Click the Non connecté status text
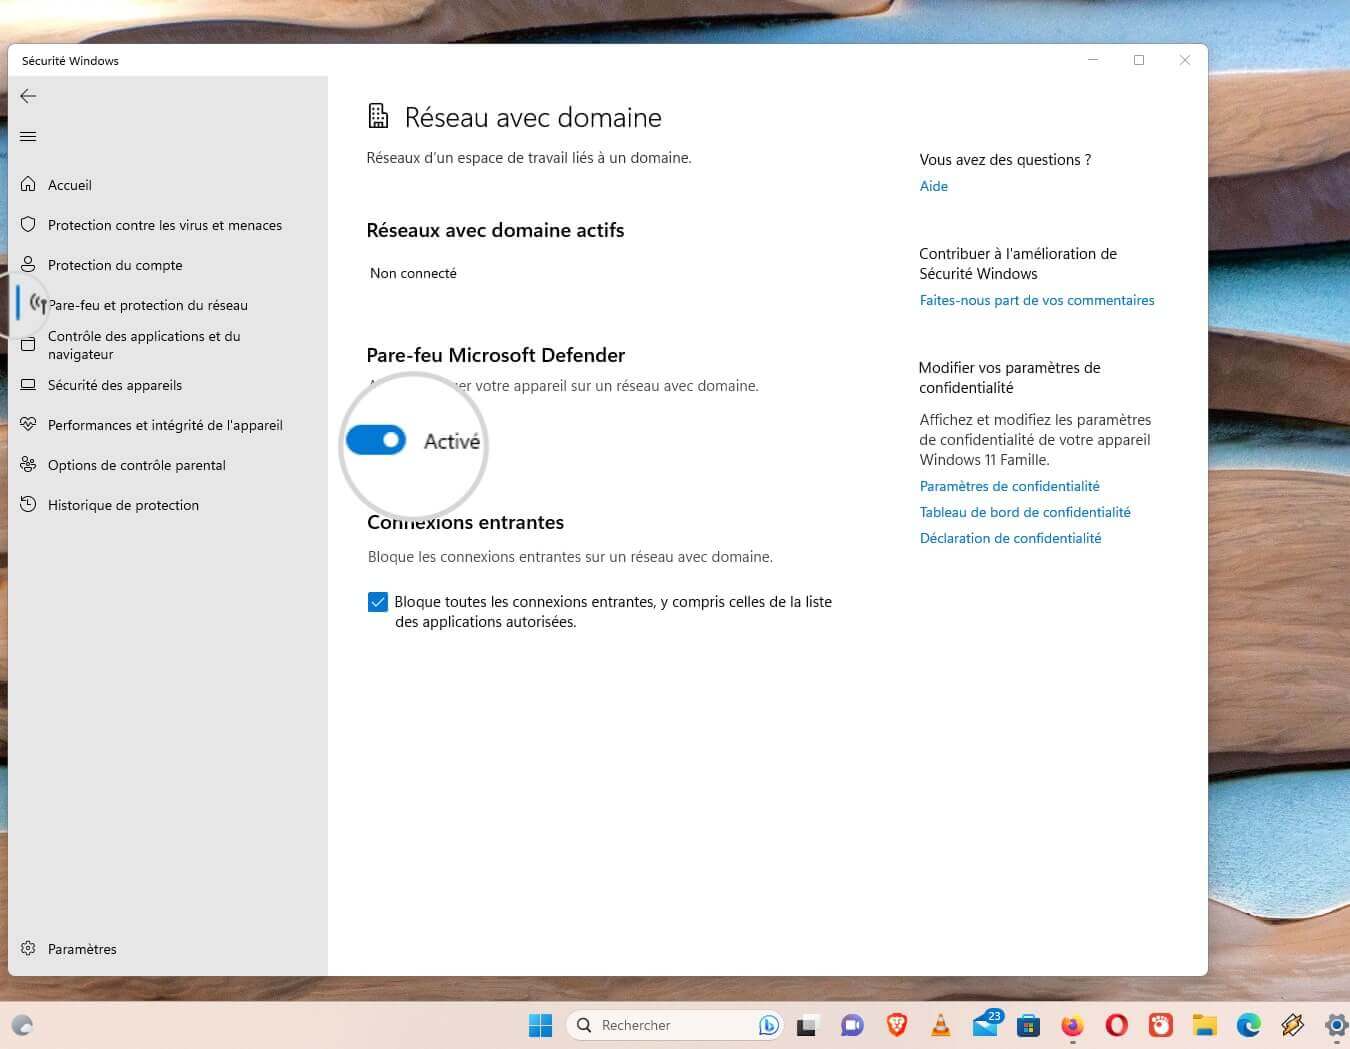This screenshot has height=1049, width=1350. [x=413, y=273]
